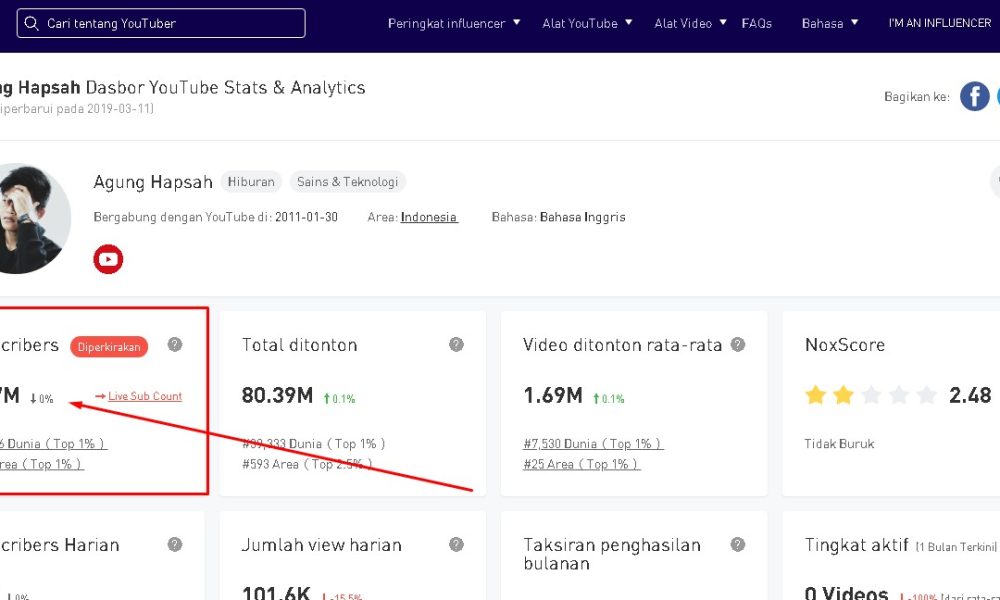Click the Jumlah view harian title
1000x600 pixels.
click(321, 545)
